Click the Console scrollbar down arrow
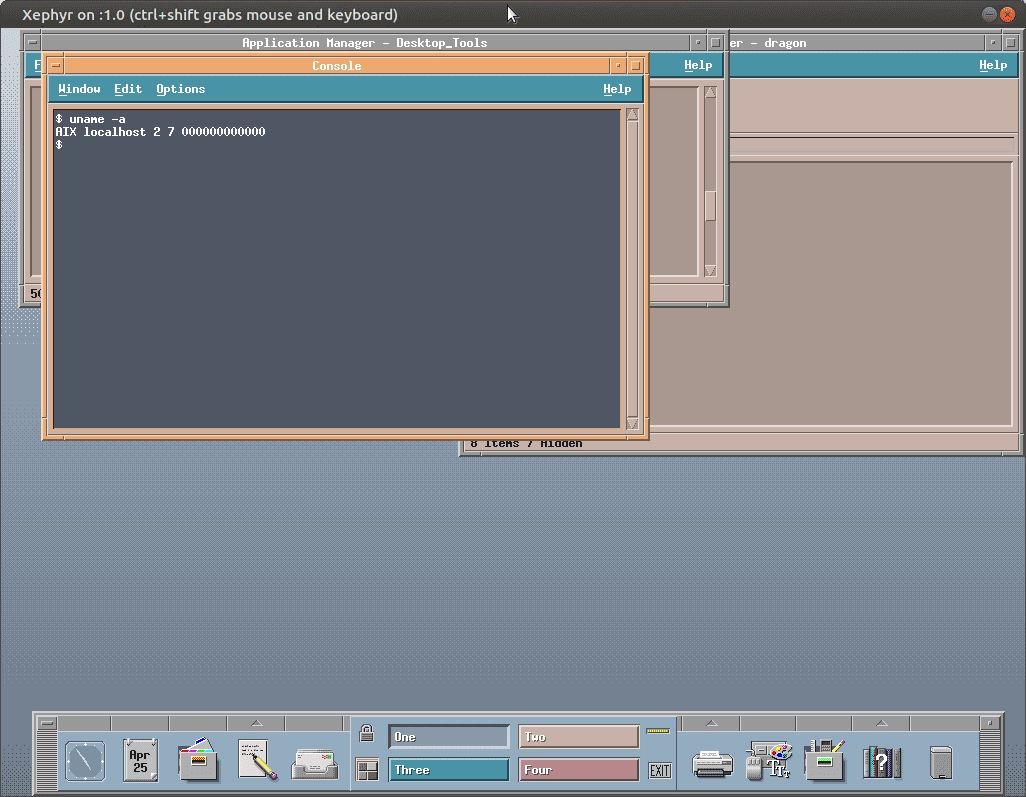This screenshot has height=797, width=1026. (632, 423)
